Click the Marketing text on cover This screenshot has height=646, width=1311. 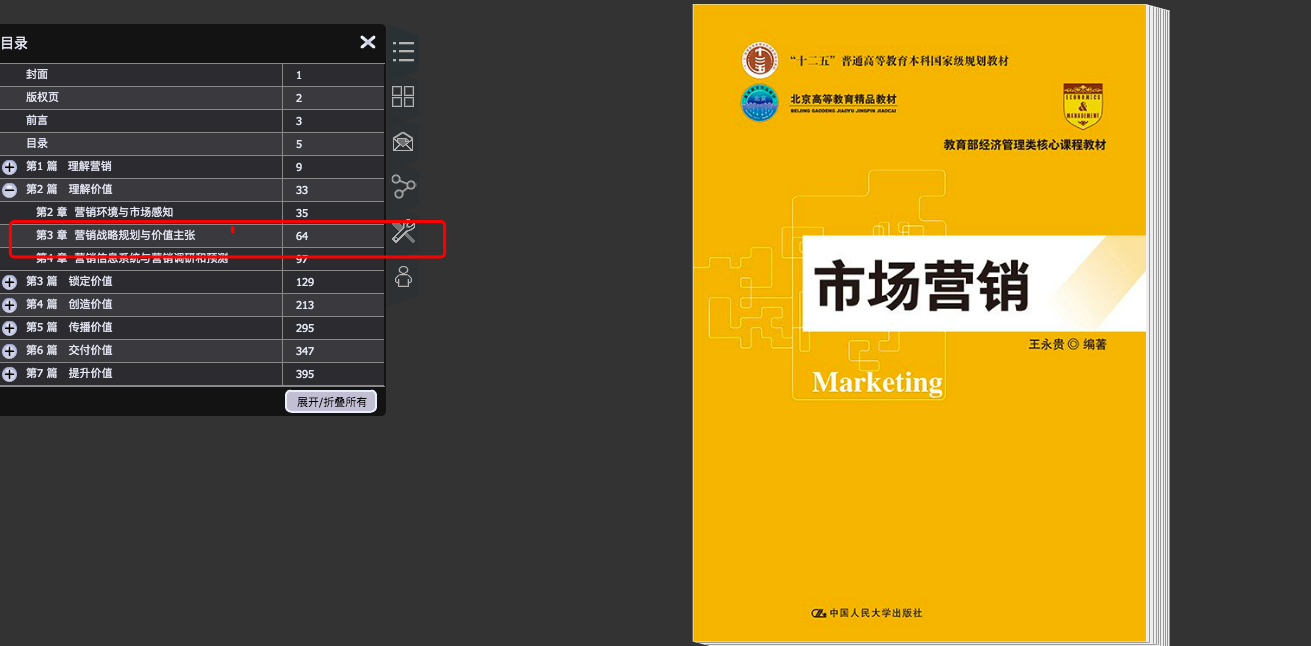877,382
